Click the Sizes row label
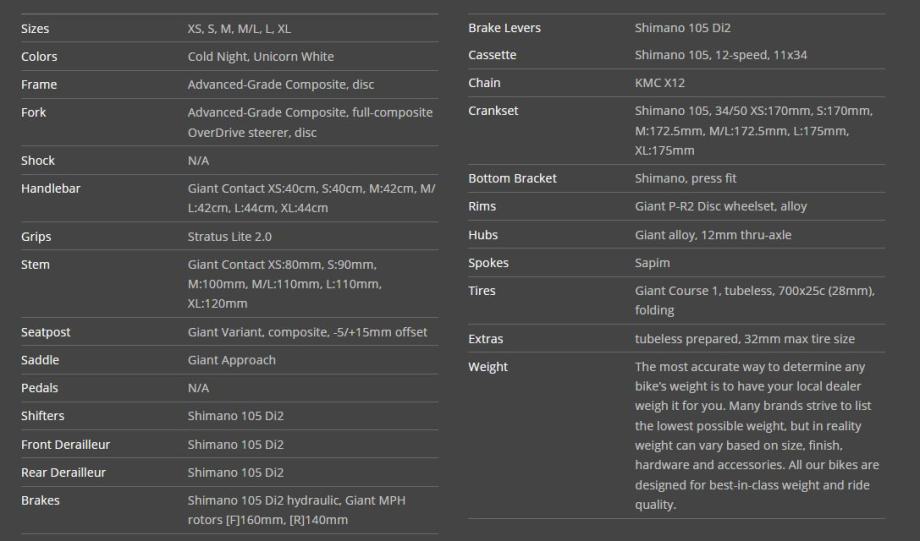The height and width of the screenshot is (541, 920). [x=35, y=29]
